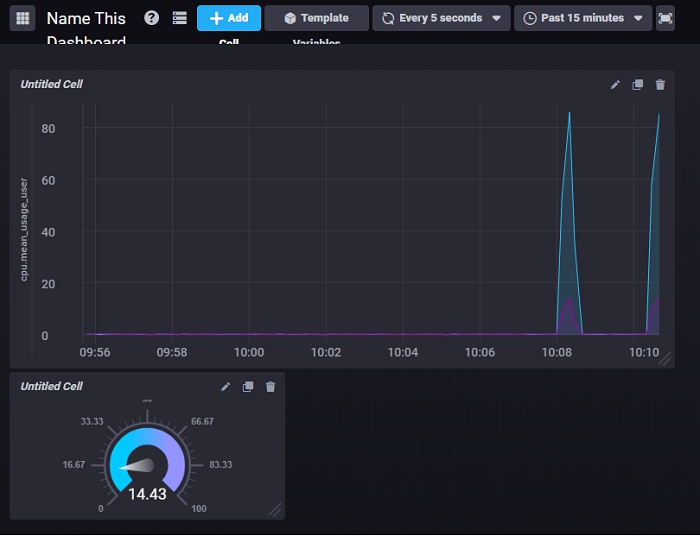This screenshot has width=700, height=536.
Task: Clone the line graph cell
Action: (638, 85)
